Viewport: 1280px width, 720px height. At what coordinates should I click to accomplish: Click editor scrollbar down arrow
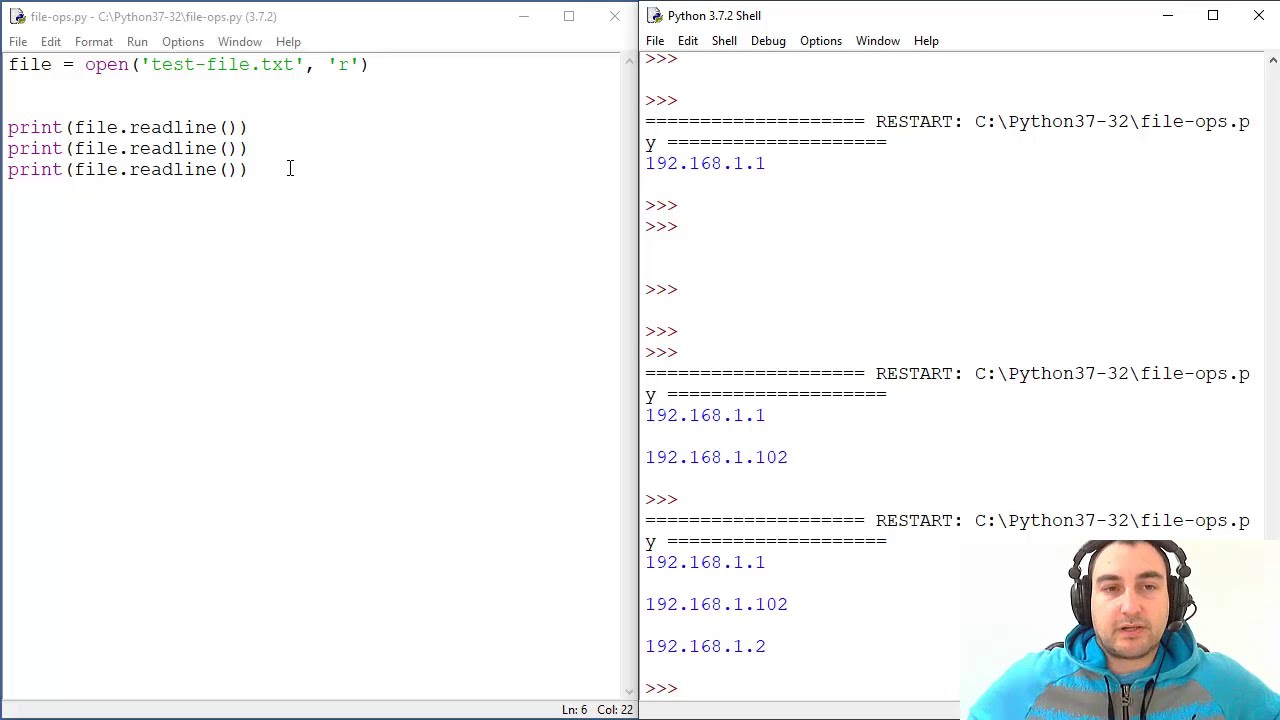(x=629, y=690)
